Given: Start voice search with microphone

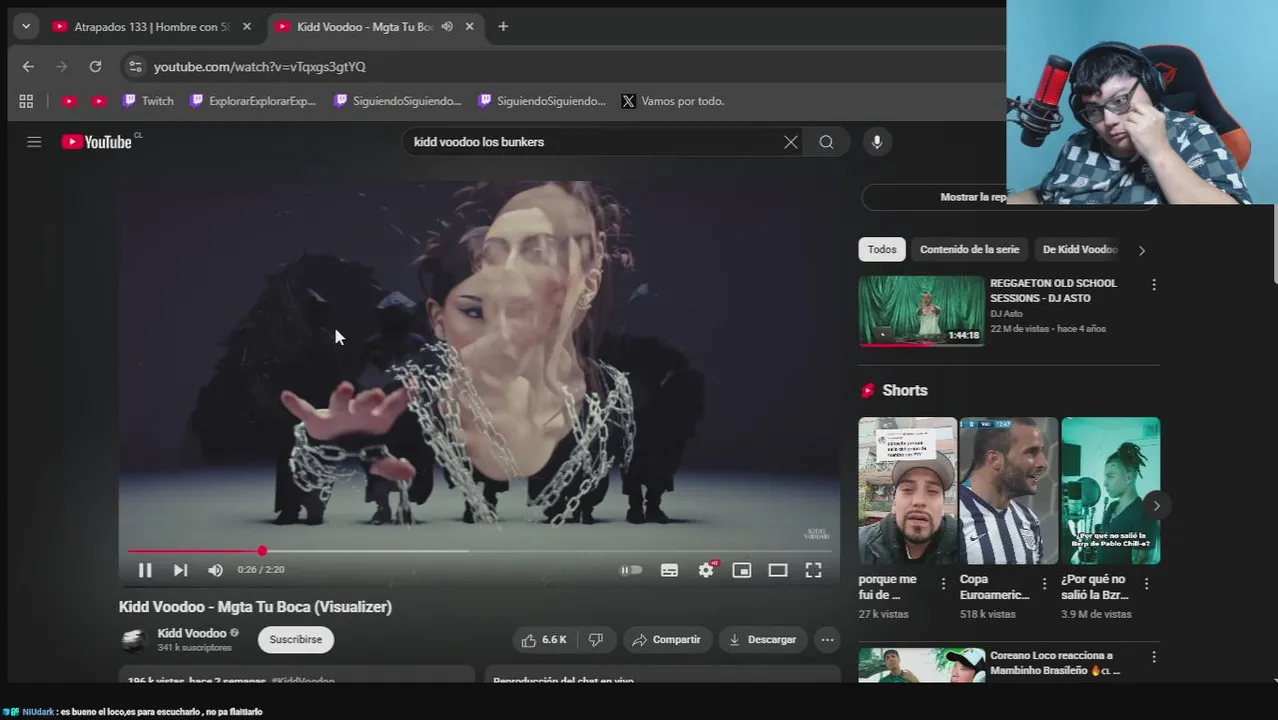Looking at the screenshot, I should coord(877,142).
